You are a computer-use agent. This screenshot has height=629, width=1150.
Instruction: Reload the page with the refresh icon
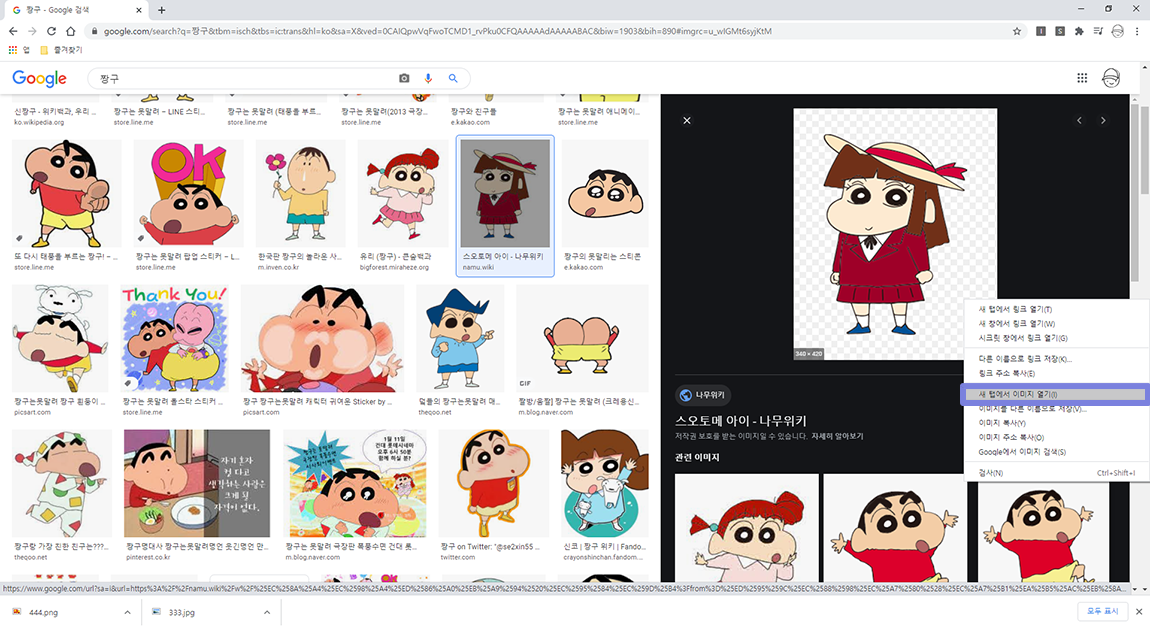pos(51,31)
